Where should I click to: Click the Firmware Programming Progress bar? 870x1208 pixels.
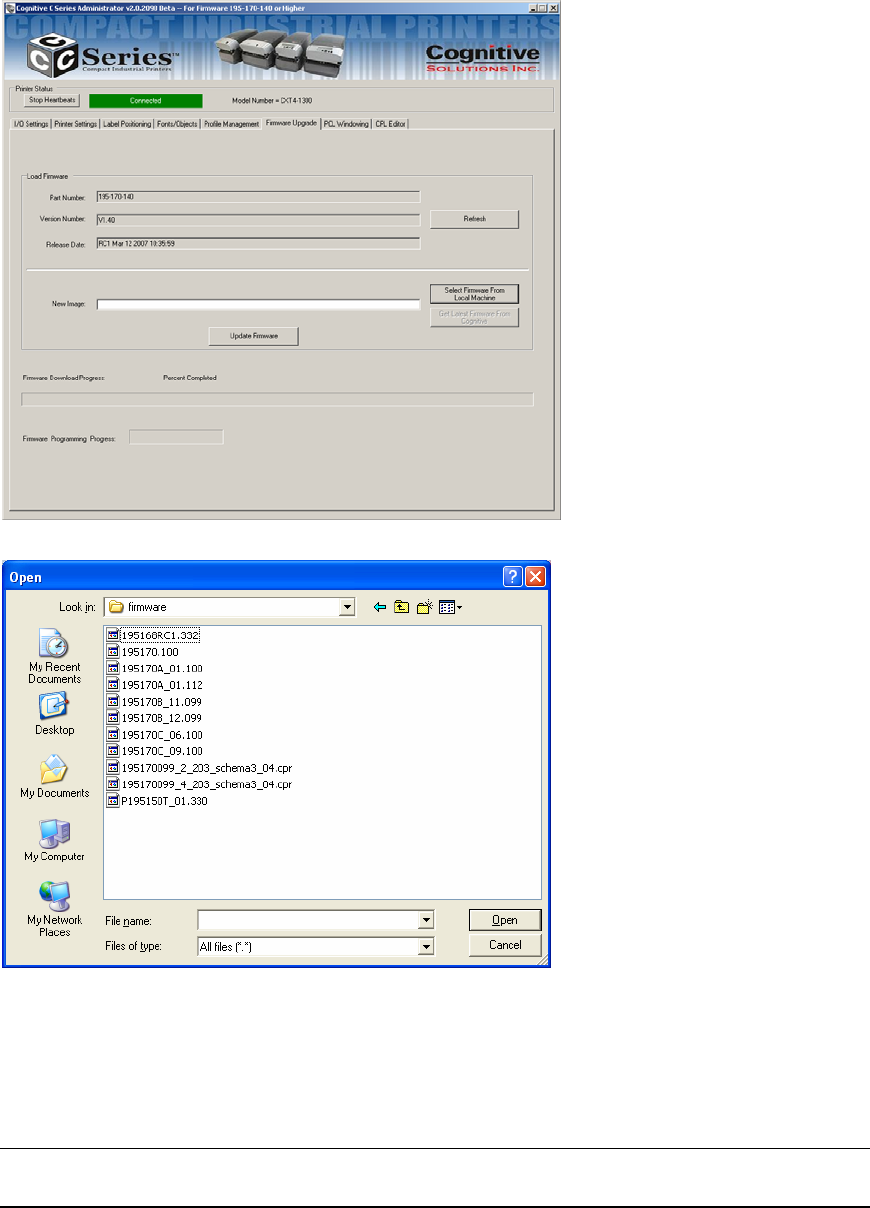coord(177,437)
